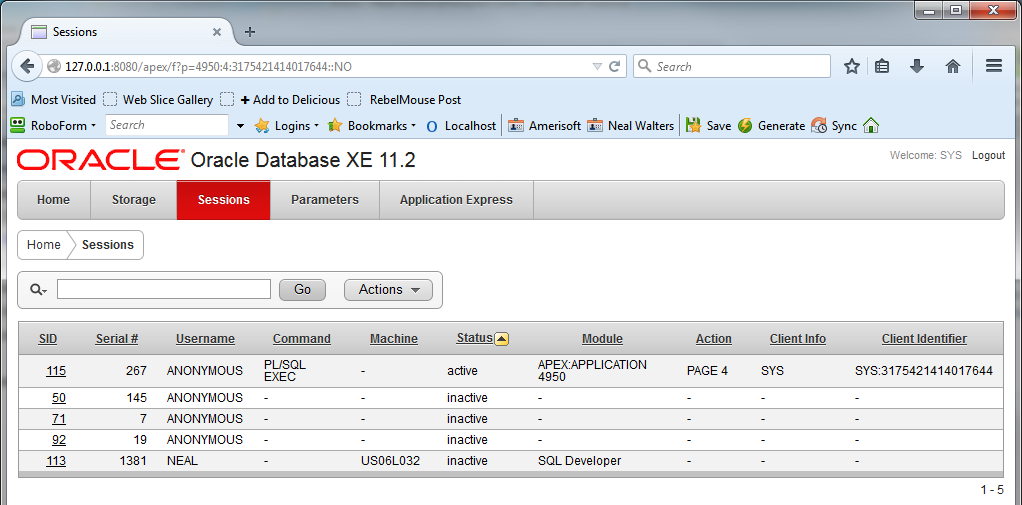Image resolution: width=1022 pixels, height=505 pixels.
Task: Open the URL history dropdown arrow
Action: tap(597, 66)
